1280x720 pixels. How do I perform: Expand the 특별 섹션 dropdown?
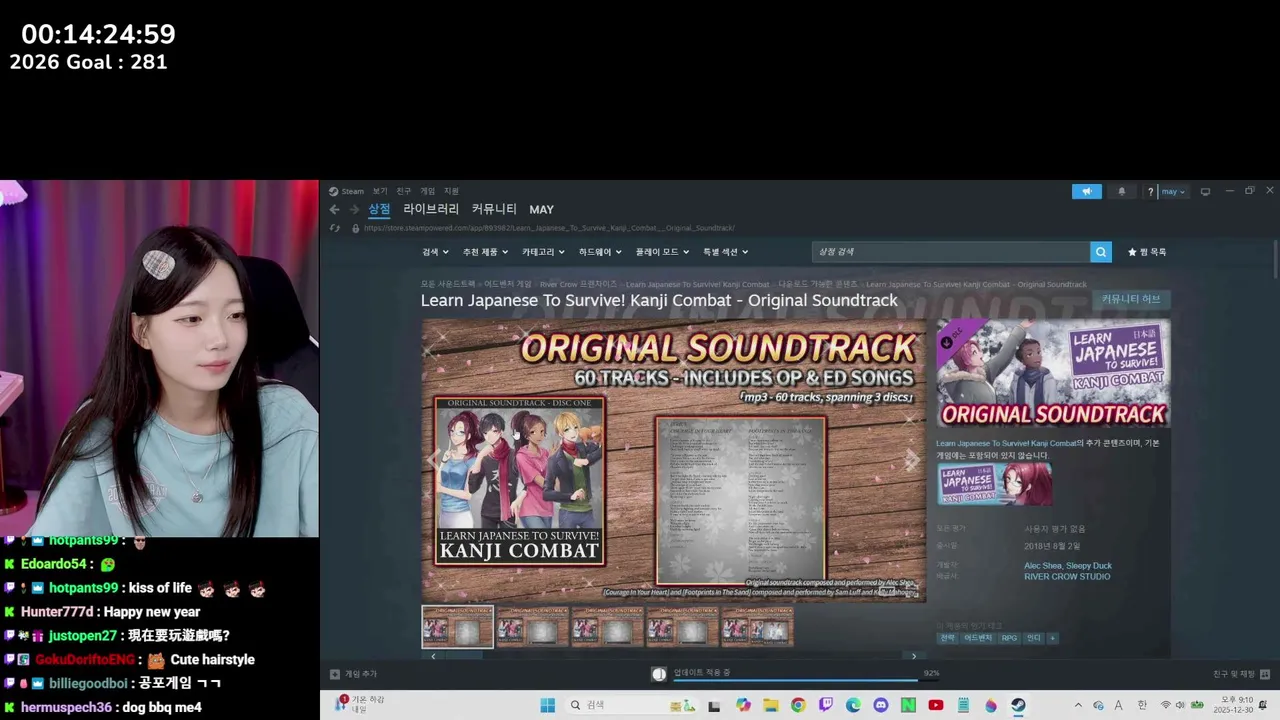pyautogui.click(x=725, y=252)
